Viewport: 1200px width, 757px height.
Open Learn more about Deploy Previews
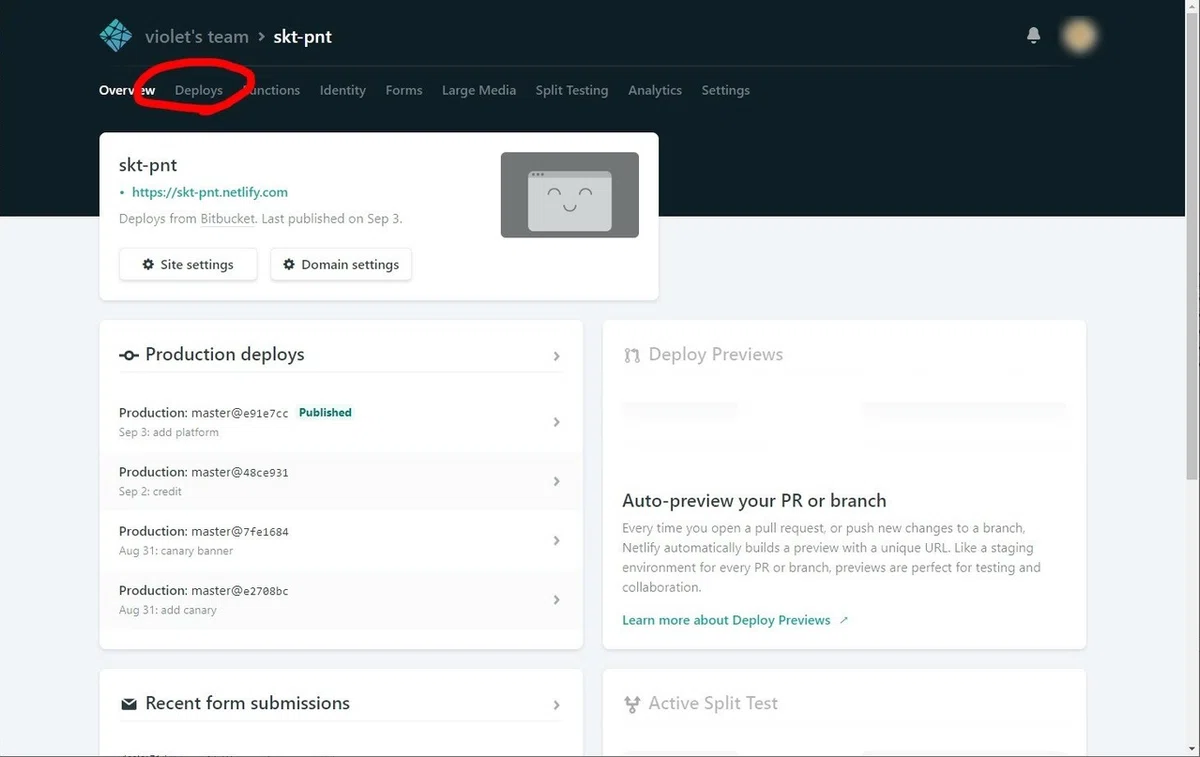coord(735,620)
